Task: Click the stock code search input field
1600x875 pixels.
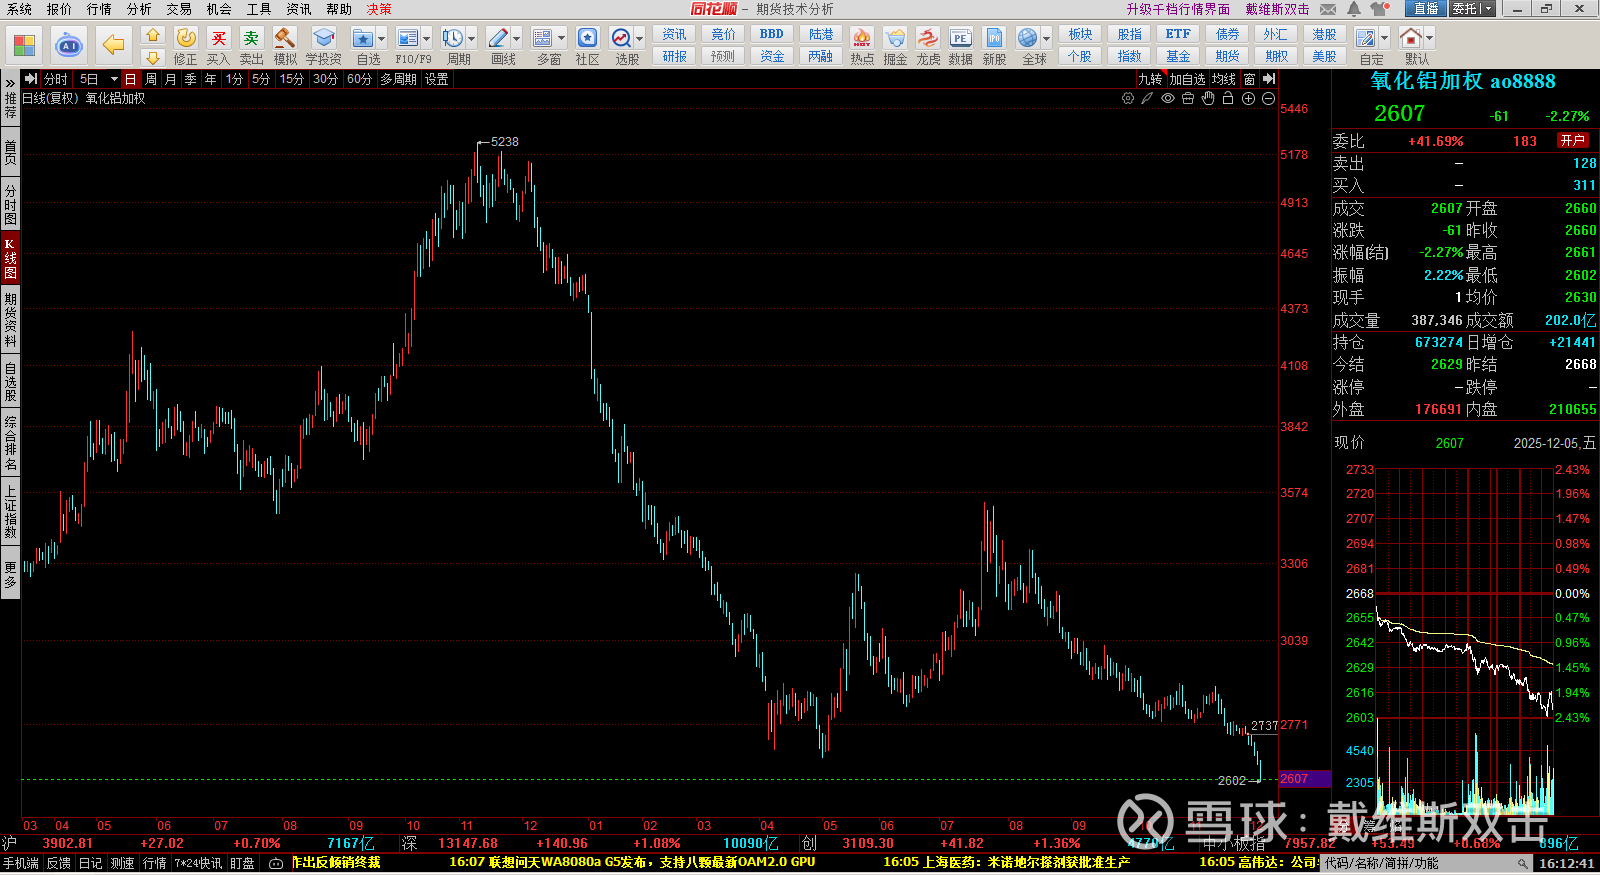Action: click(x=1426, y=863)
